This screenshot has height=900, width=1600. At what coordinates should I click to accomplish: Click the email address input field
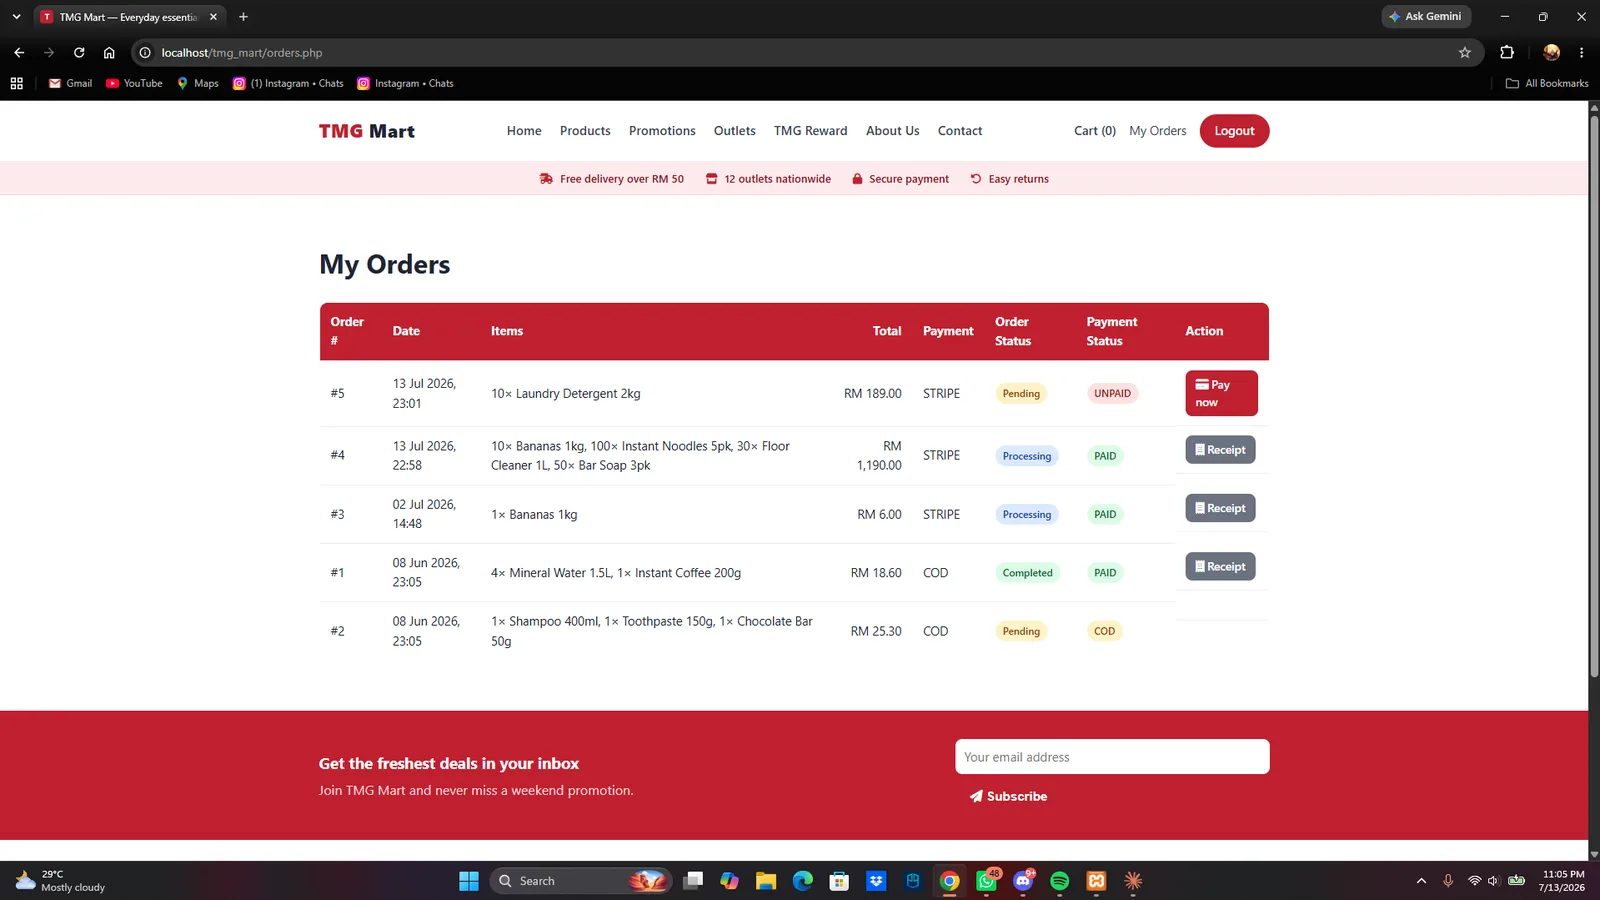click(1112, 757)
